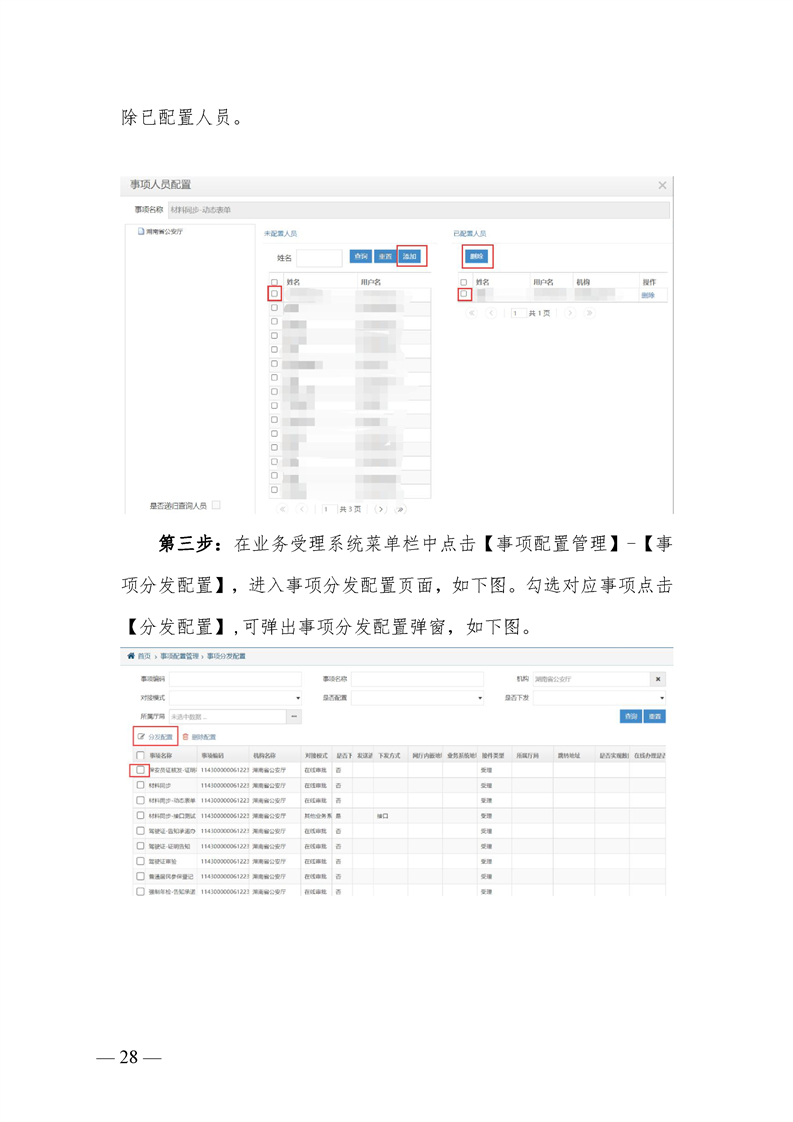Jump to last page in 未配置人员 pager (共3页)
The width and height of the screenshot is (793, 1122).
400,509
